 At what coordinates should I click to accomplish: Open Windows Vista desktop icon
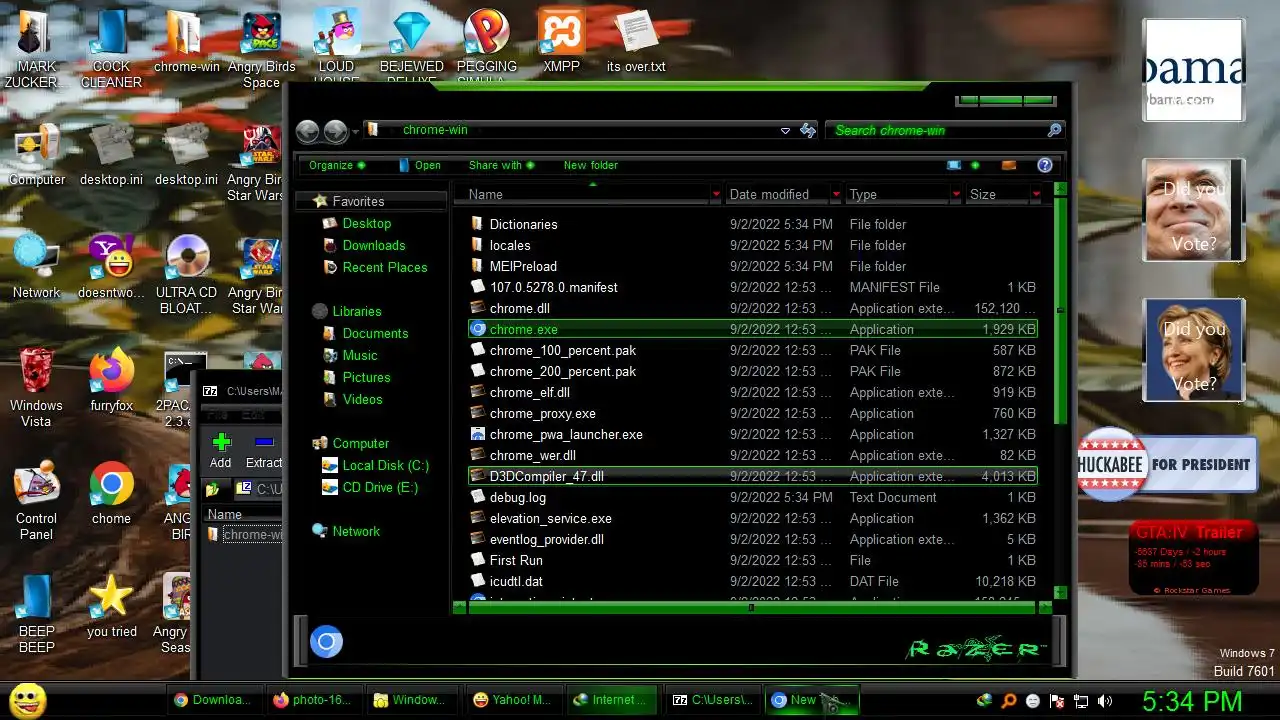click(36, 372)
